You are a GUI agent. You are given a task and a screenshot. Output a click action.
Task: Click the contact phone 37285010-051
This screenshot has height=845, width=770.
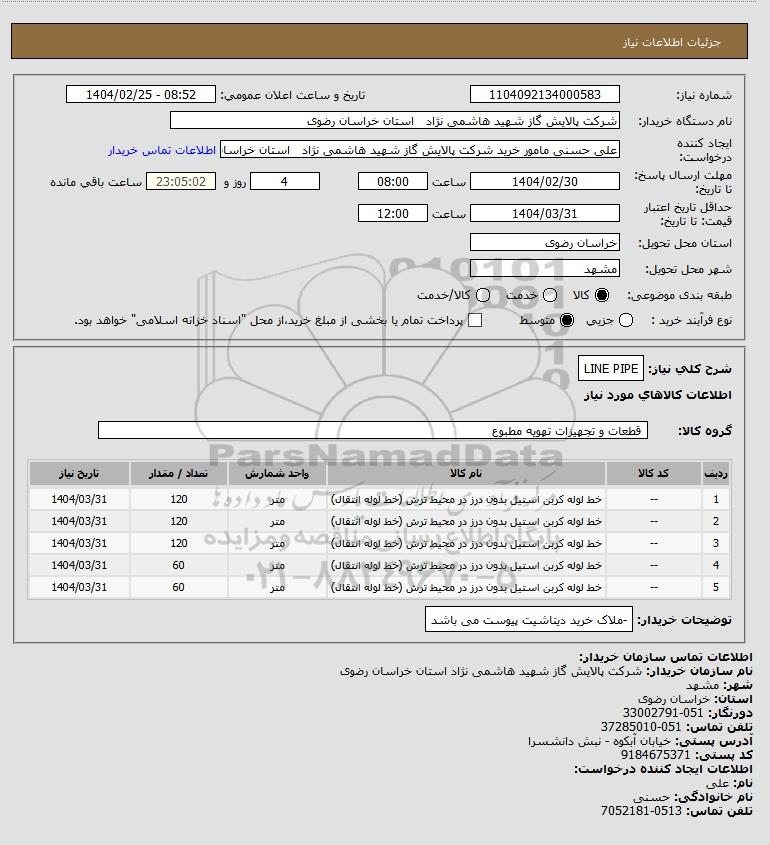pyautogui.click(x=641, y=727)
